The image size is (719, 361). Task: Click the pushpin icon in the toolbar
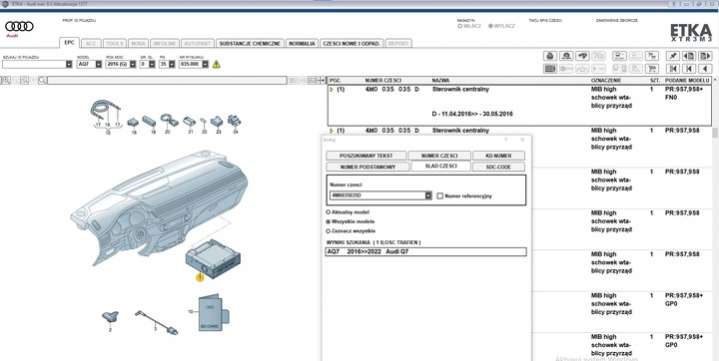pos(673,56)
